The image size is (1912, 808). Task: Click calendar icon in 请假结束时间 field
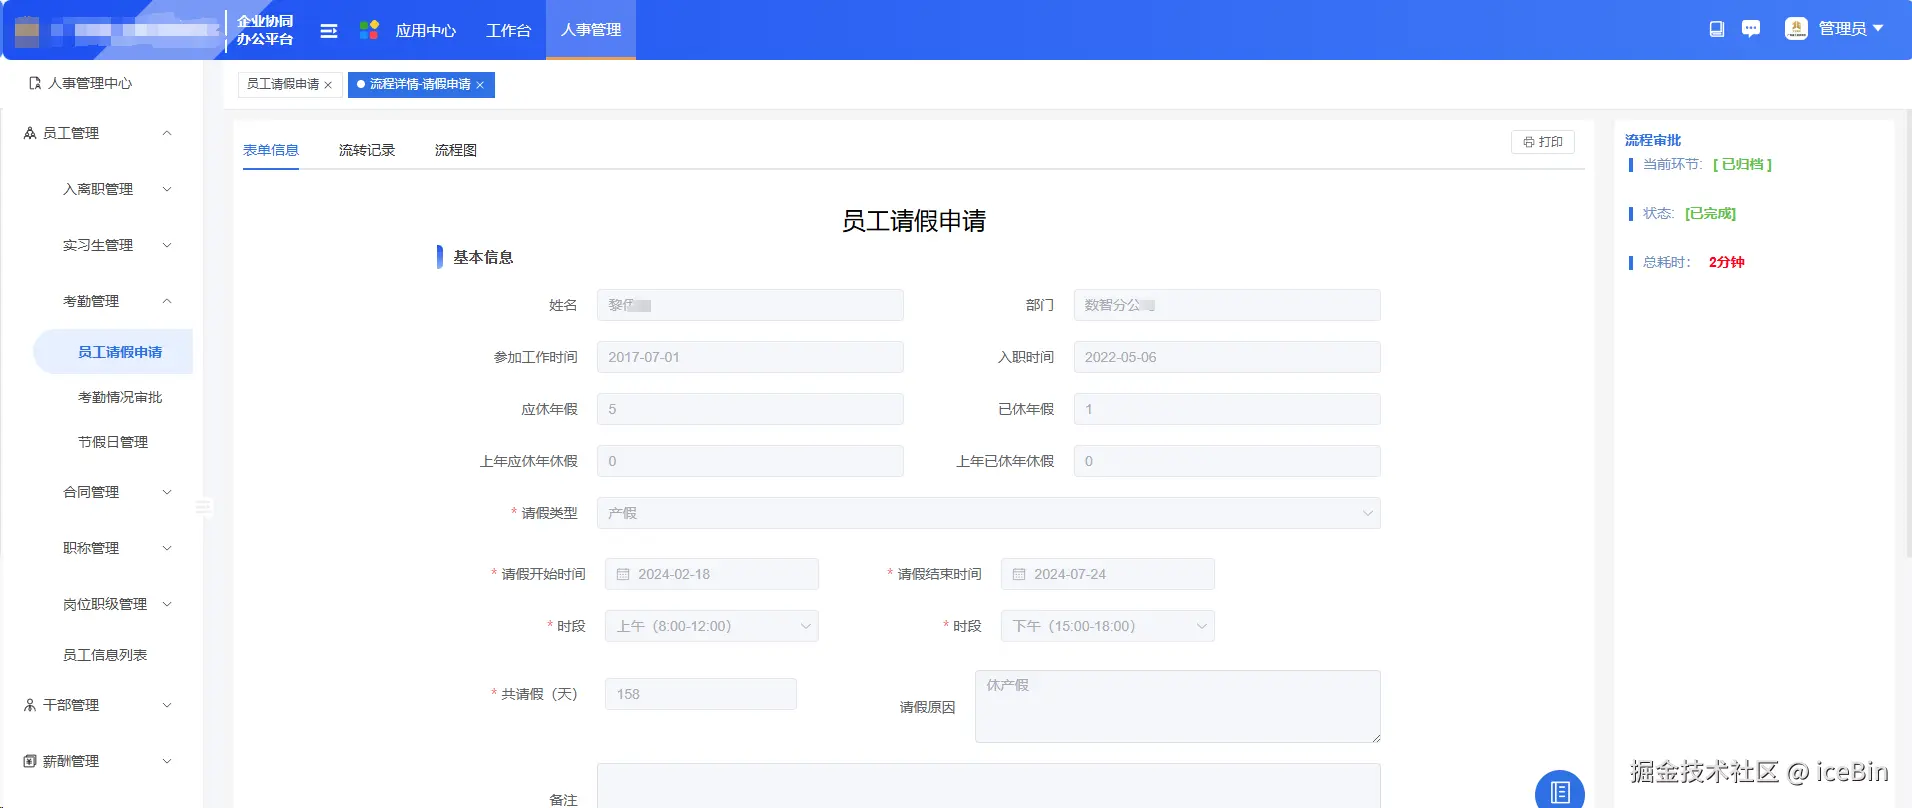(x=1019, y=574)
